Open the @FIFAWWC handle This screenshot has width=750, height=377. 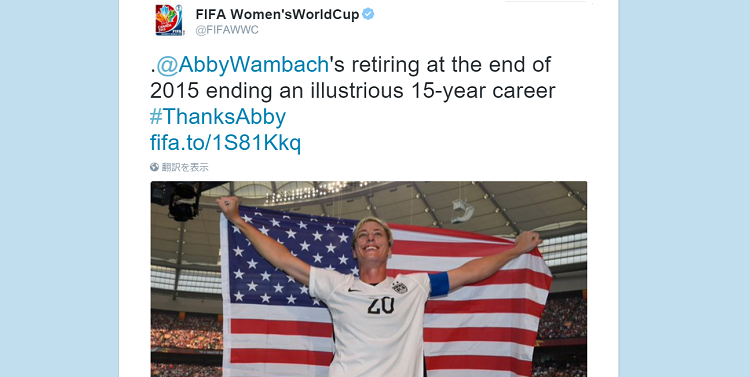tap(227, 30)
